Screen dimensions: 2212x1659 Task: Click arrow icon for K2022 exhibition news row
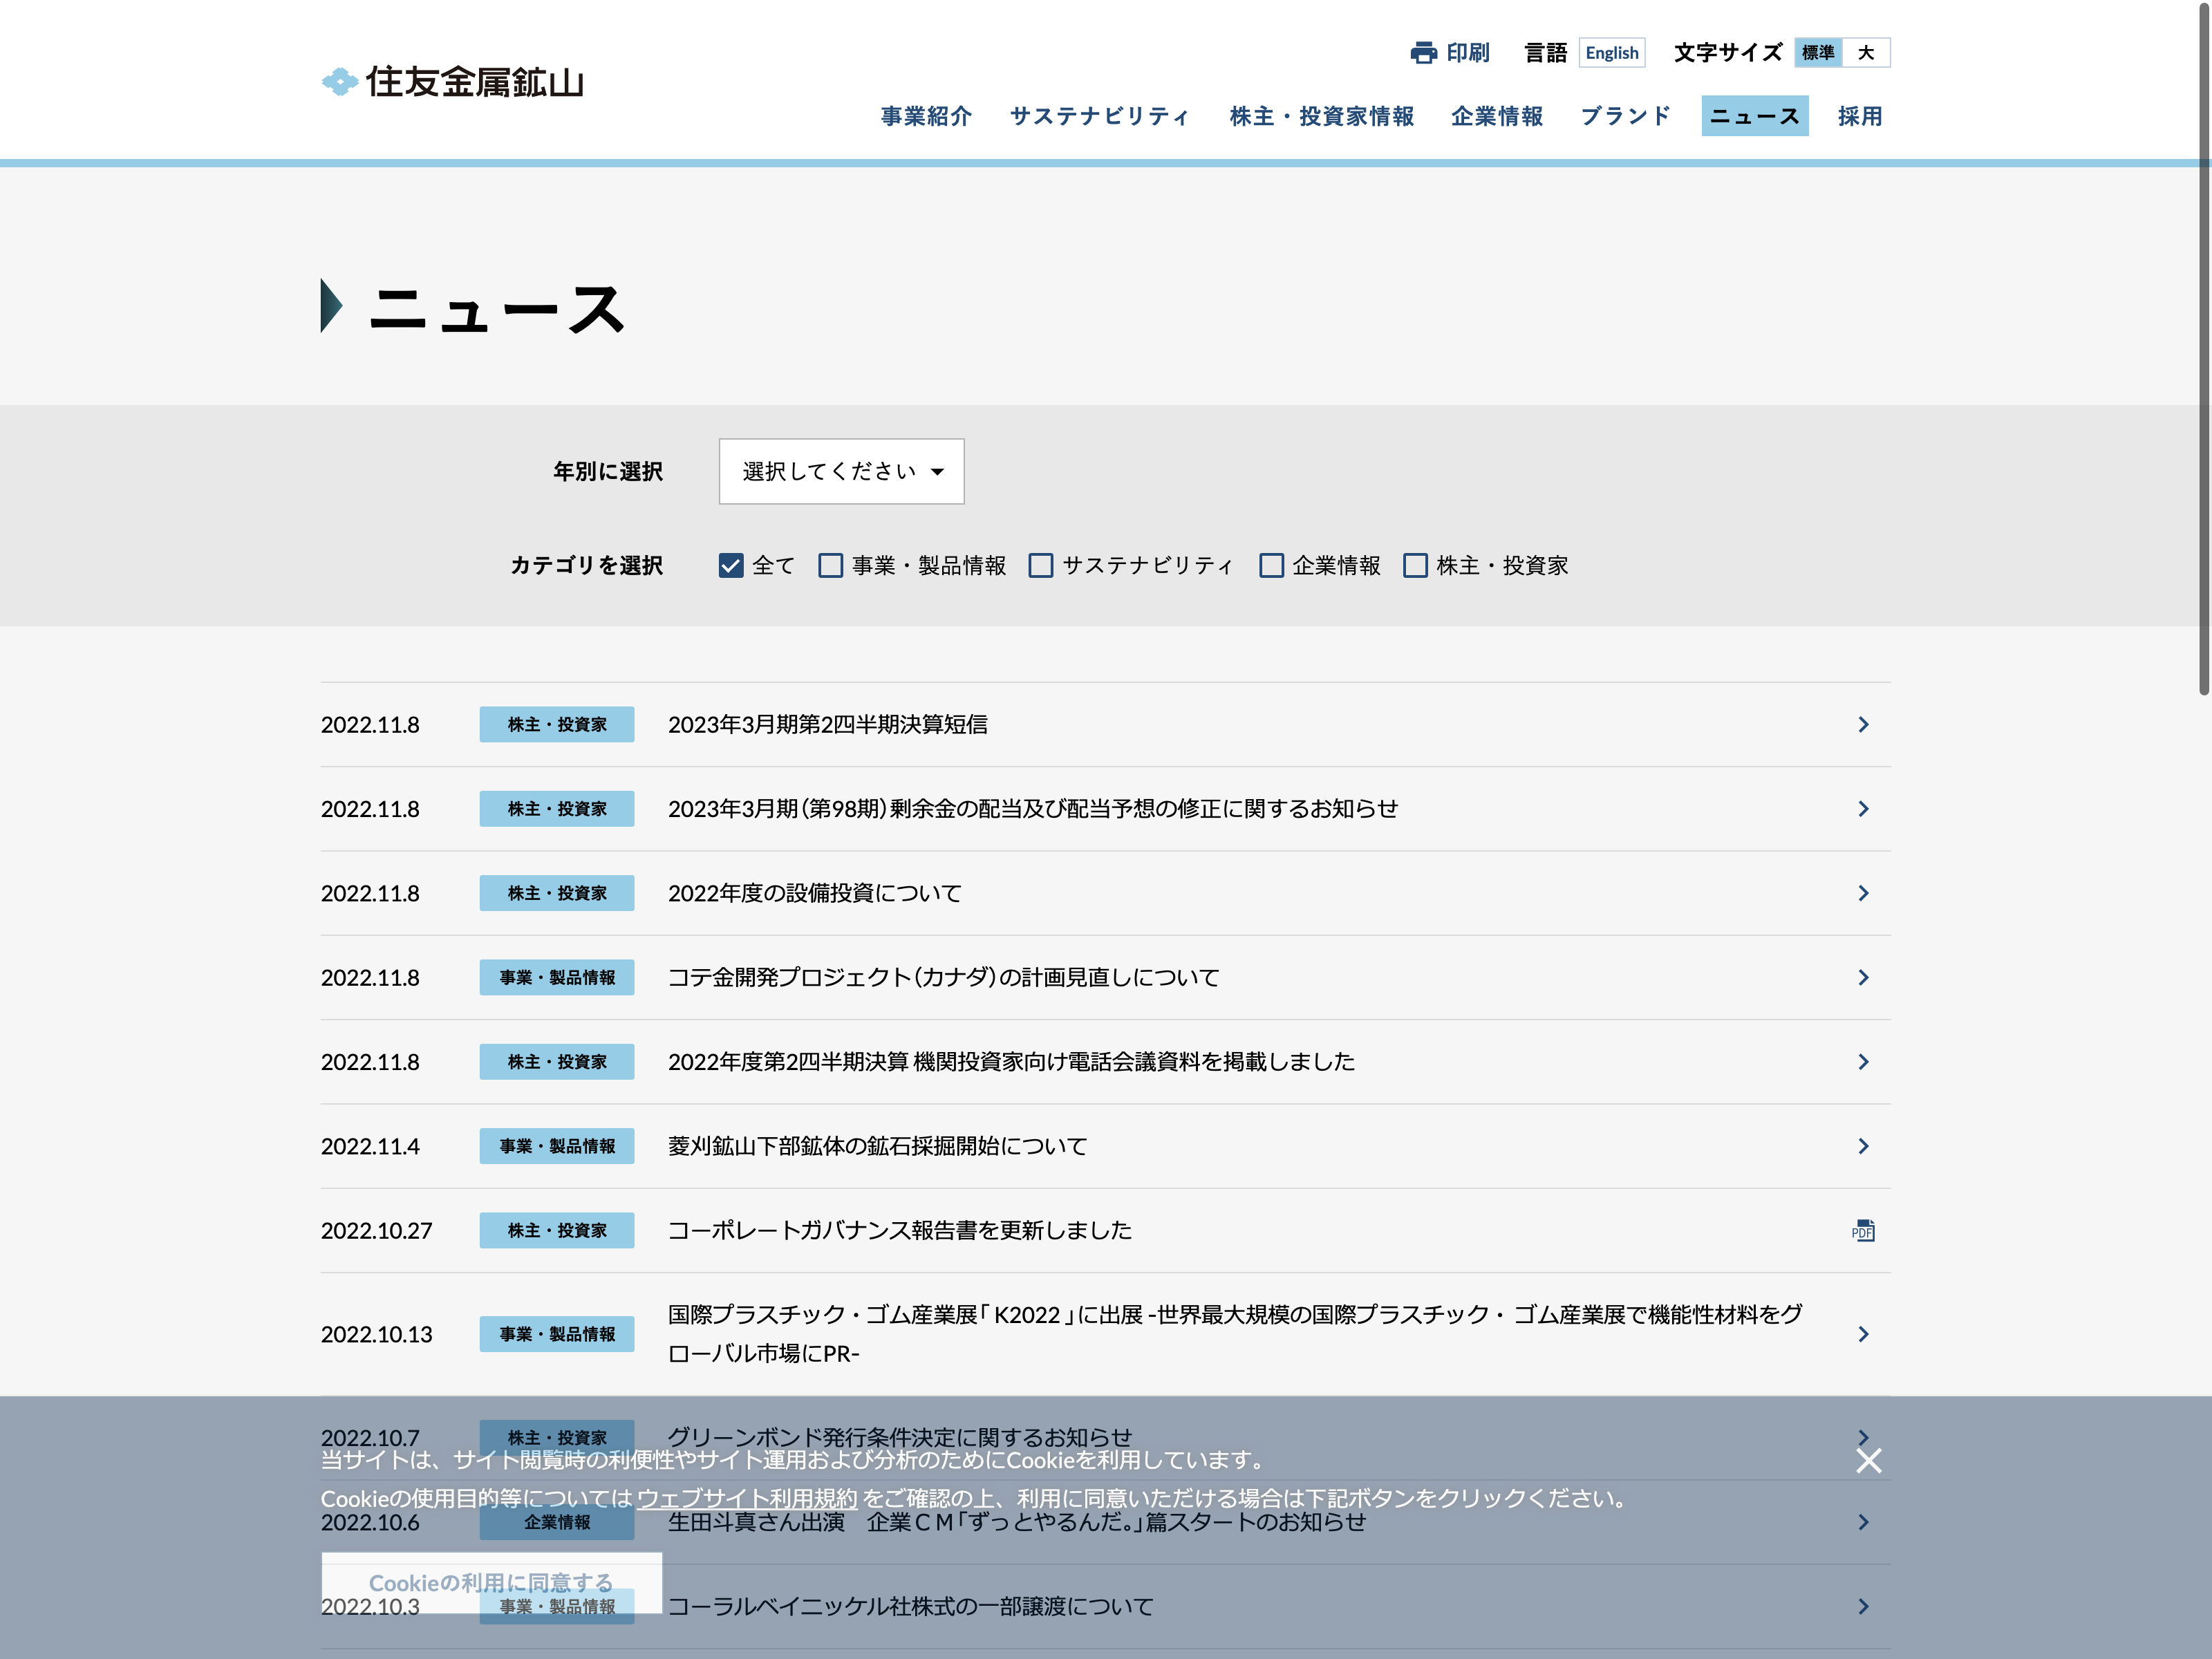(1862, 1335)
